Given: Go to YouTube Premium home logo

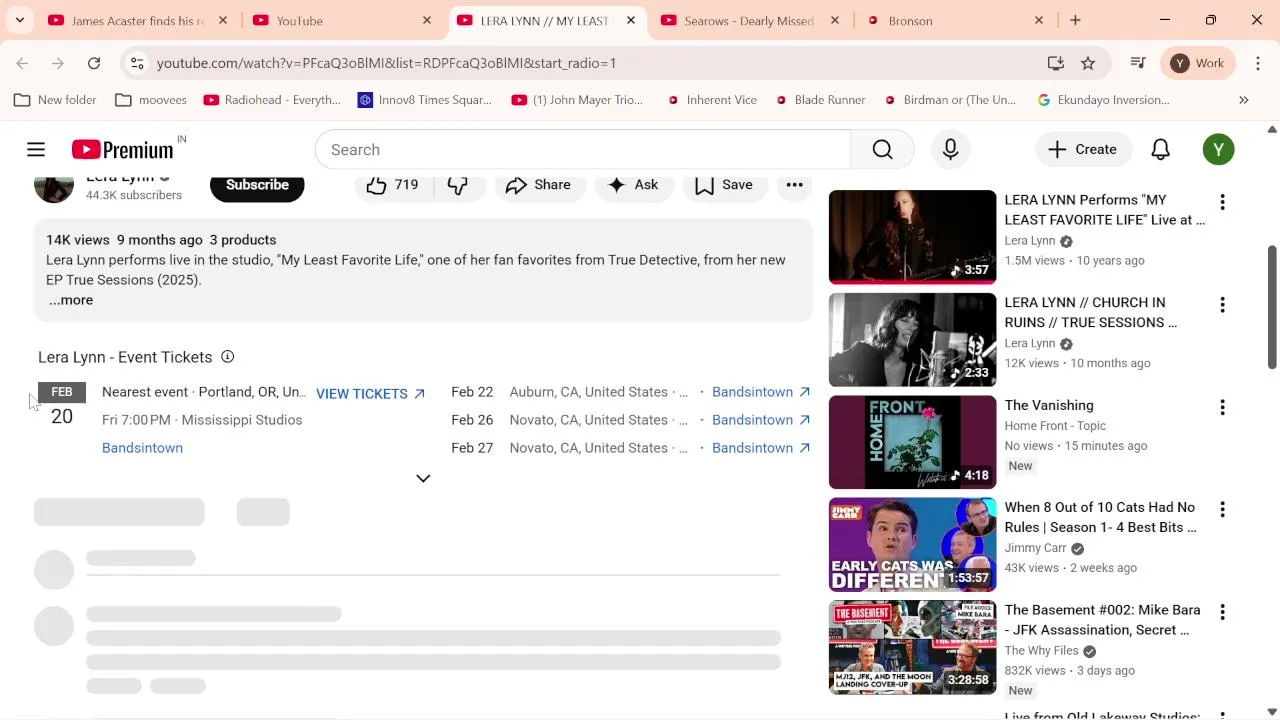Looking at the screenshot, I should pos(123,150).
